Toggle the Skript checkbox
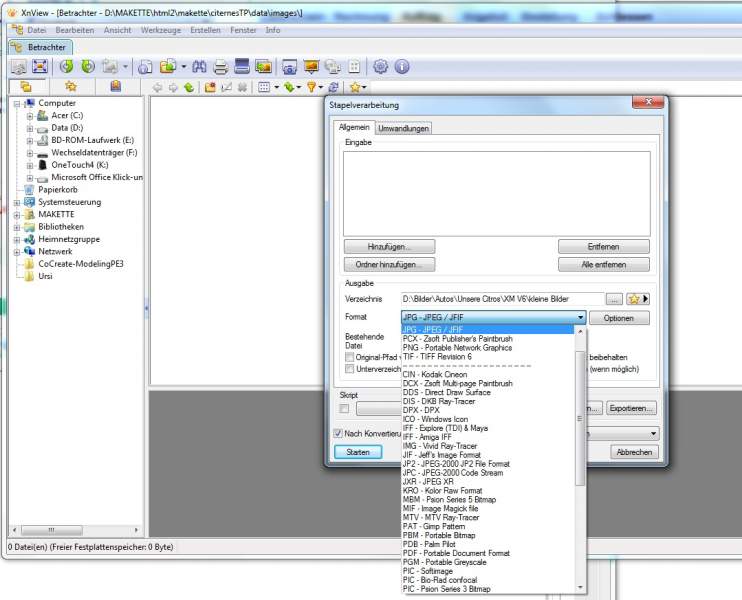 click(x=344, y=408)
